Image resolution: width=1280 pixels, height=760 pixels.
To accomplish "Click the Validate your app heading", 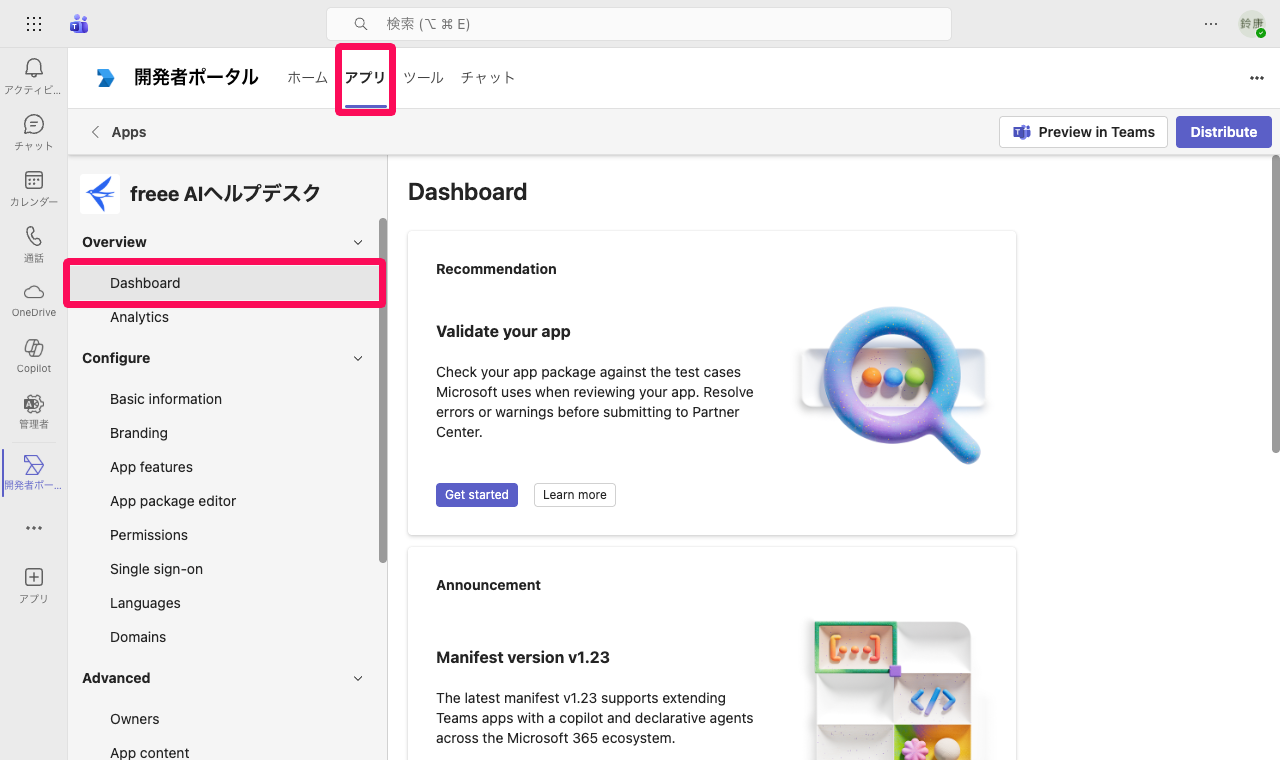I will tap(503, 331).
